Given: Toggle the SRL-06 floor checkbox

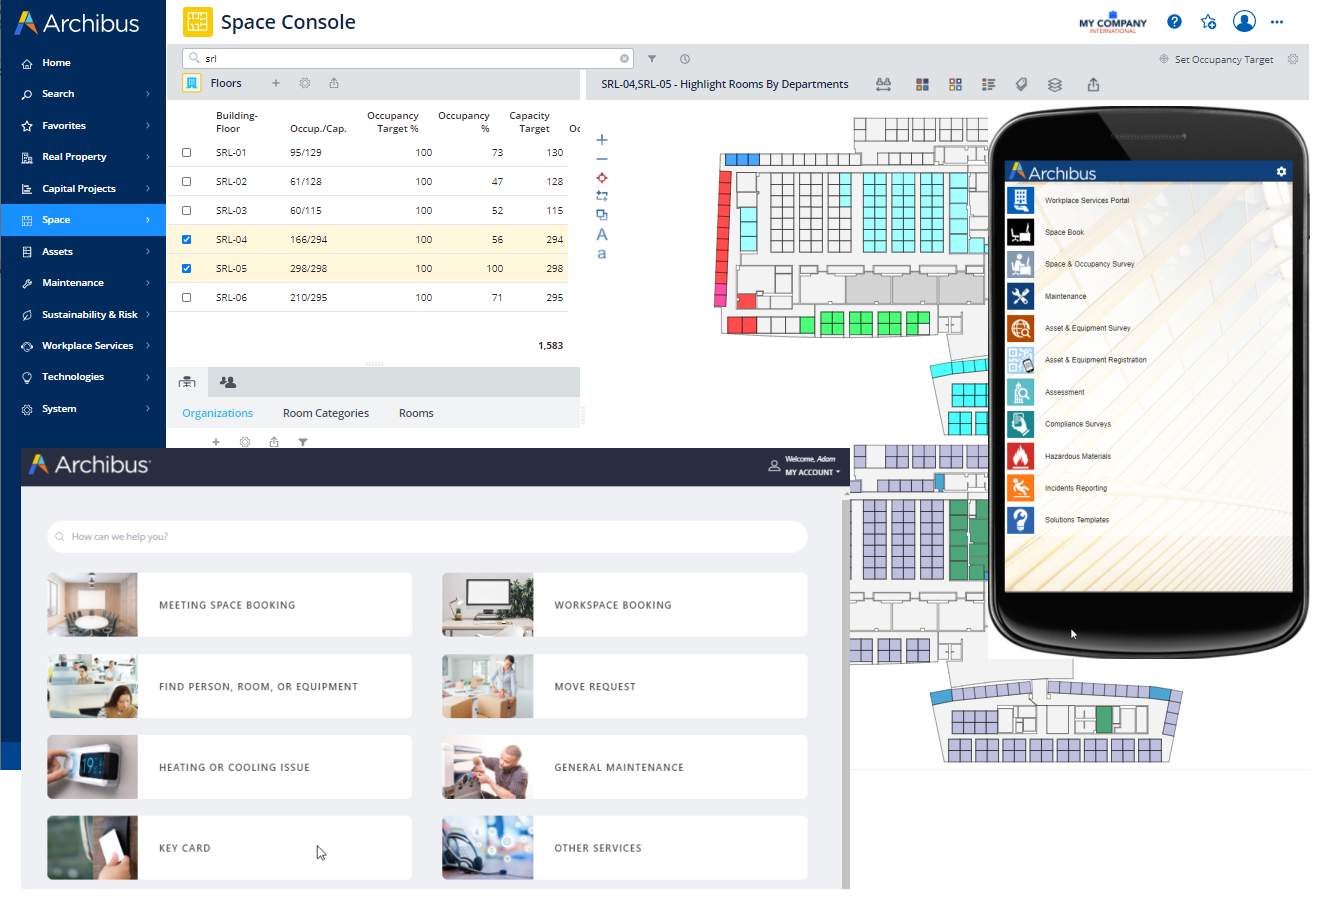Looking at the screenshot, I should 186,298.
